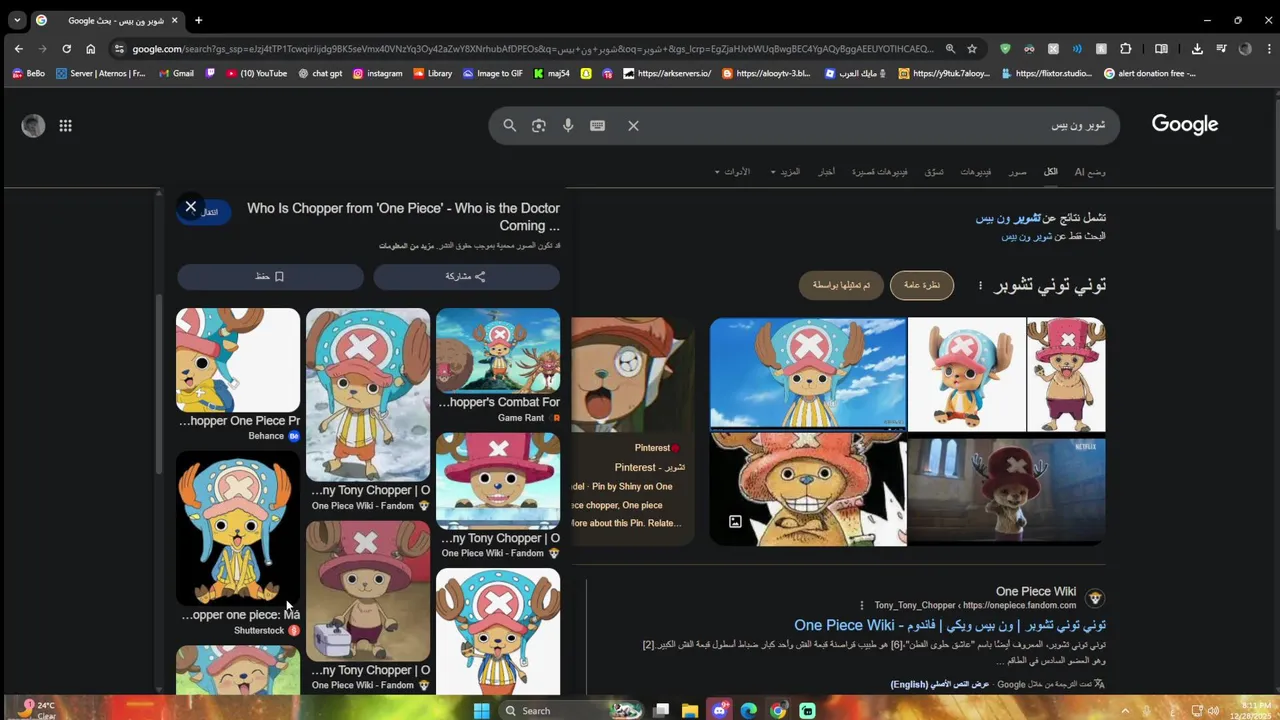Open Microsoft Edge from the taskbar
This screenshot has height=720, width=1280.
[x=749, y=711]
